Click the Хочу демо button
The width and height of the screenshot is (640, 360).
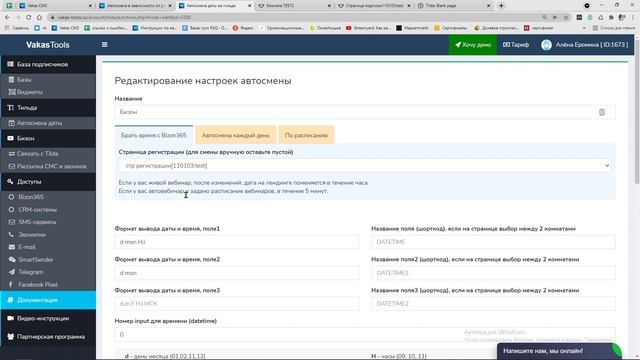[473, 45]
